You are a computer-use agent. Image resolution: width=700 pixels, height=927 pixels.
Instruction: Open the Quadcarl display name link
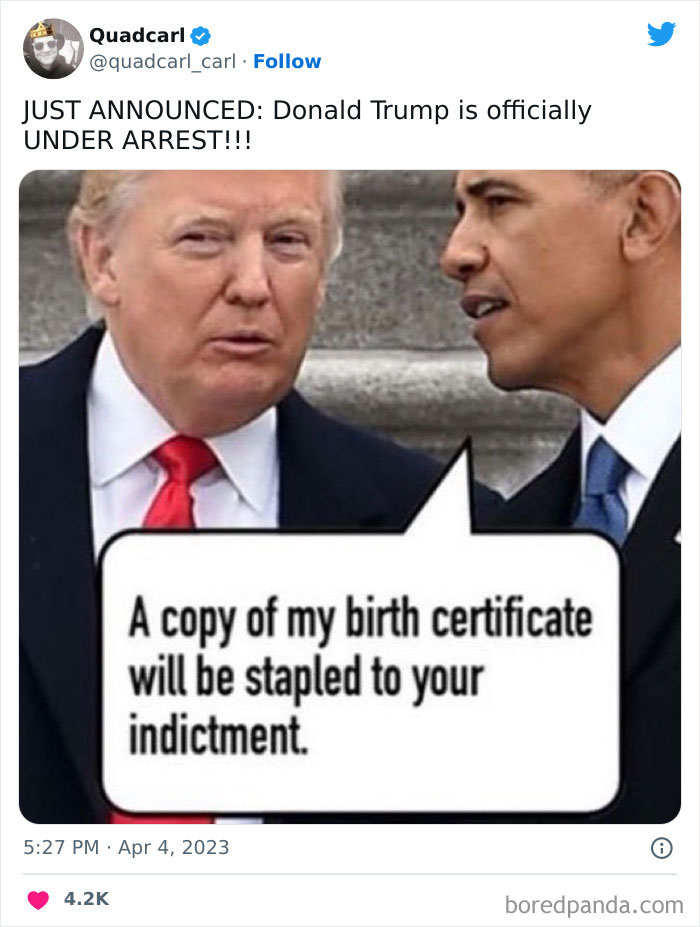pos(137,35)
